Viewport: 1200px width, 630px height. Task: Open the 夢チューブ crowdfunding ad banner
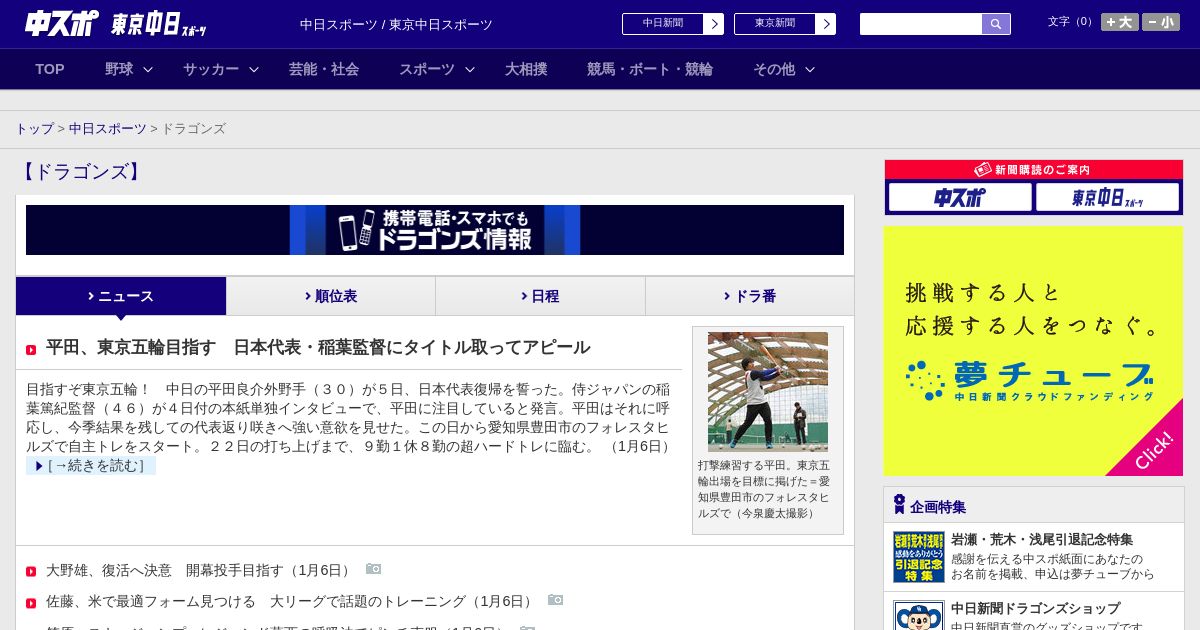[1033, 351]
